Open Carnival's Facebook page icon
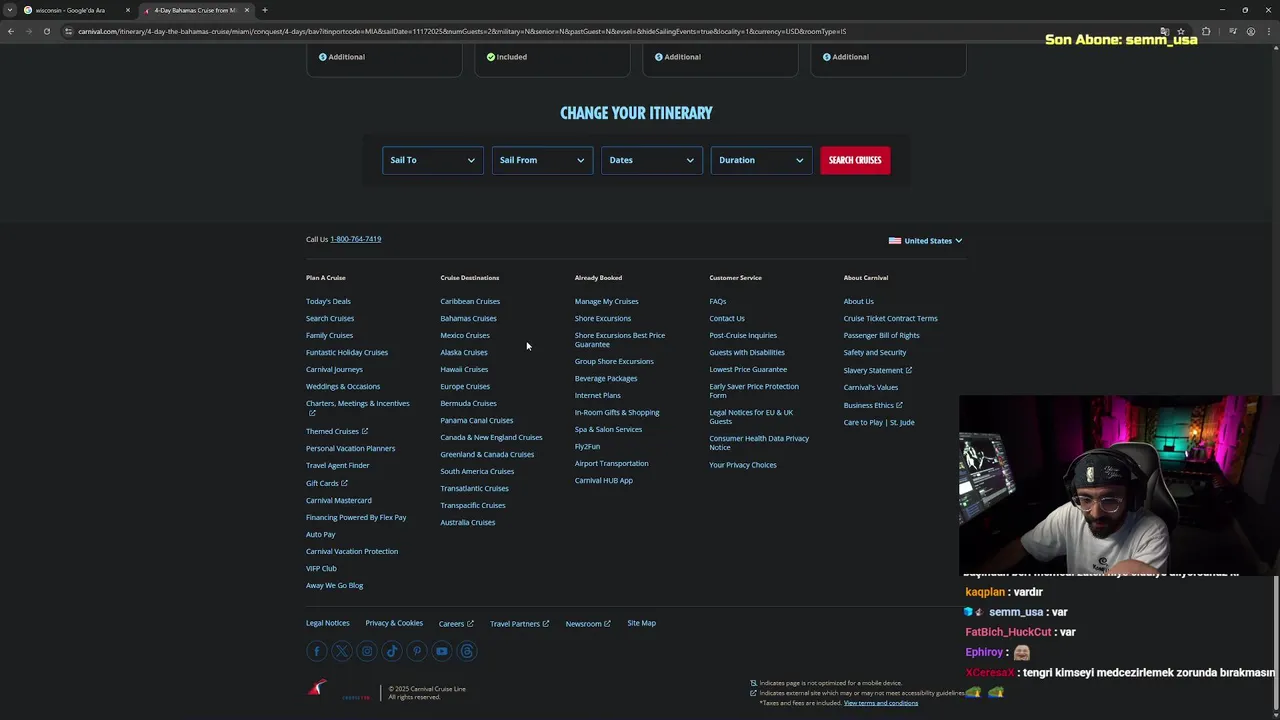1280x720 pixels. click(x=317, y=651)
